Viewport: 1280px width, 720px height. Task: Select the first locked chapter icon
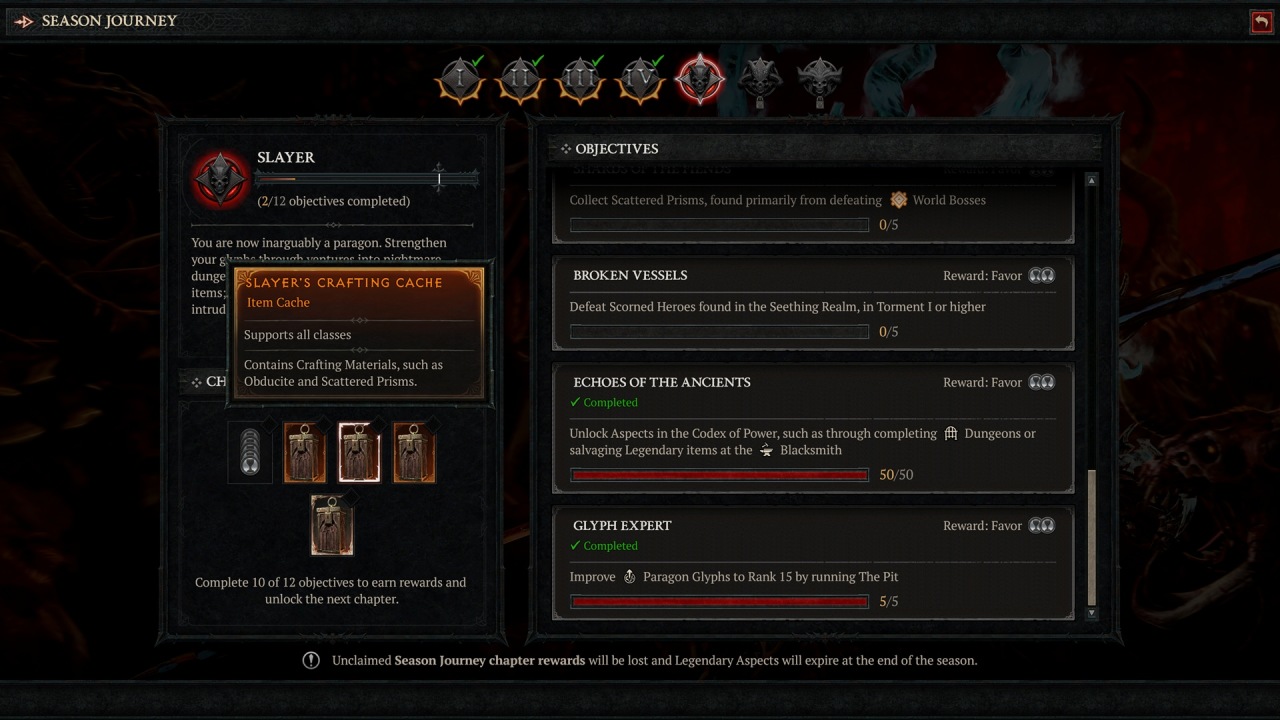coord(760,82)
